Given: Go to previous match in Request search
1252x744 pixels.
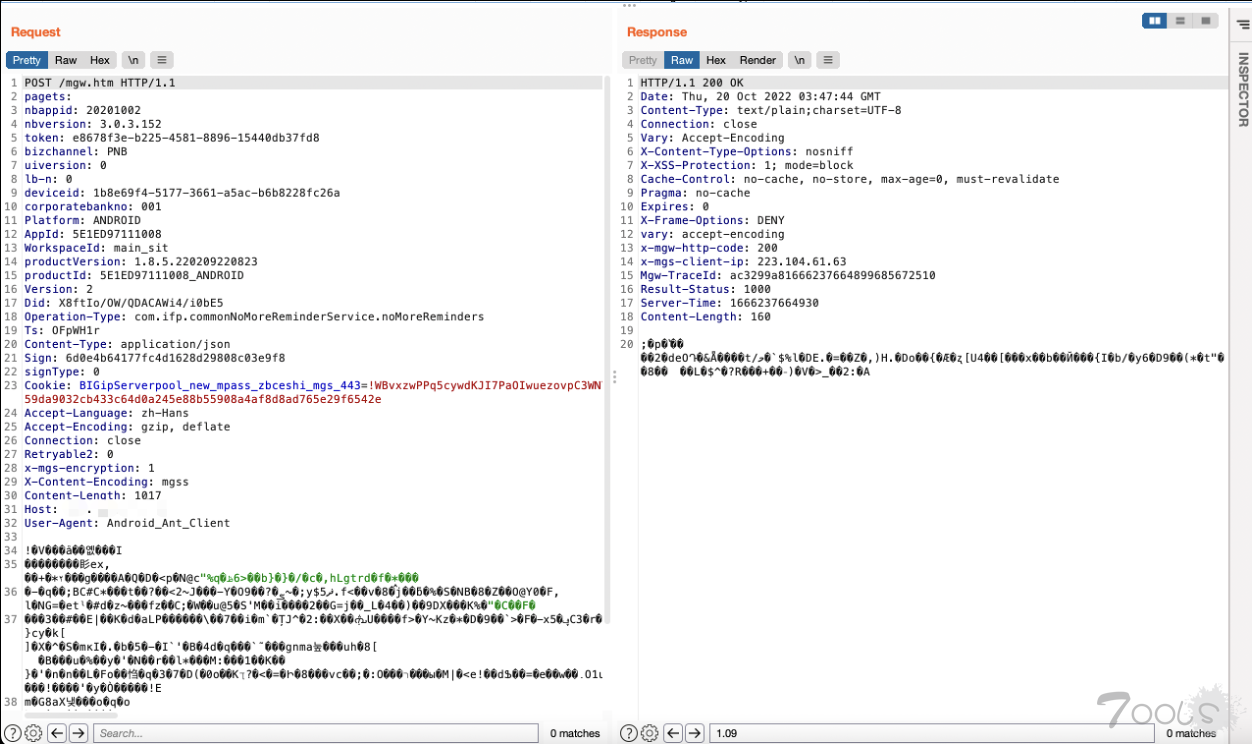Looking at the screenshot, I should pyautogui.click(x=57, y=733).
